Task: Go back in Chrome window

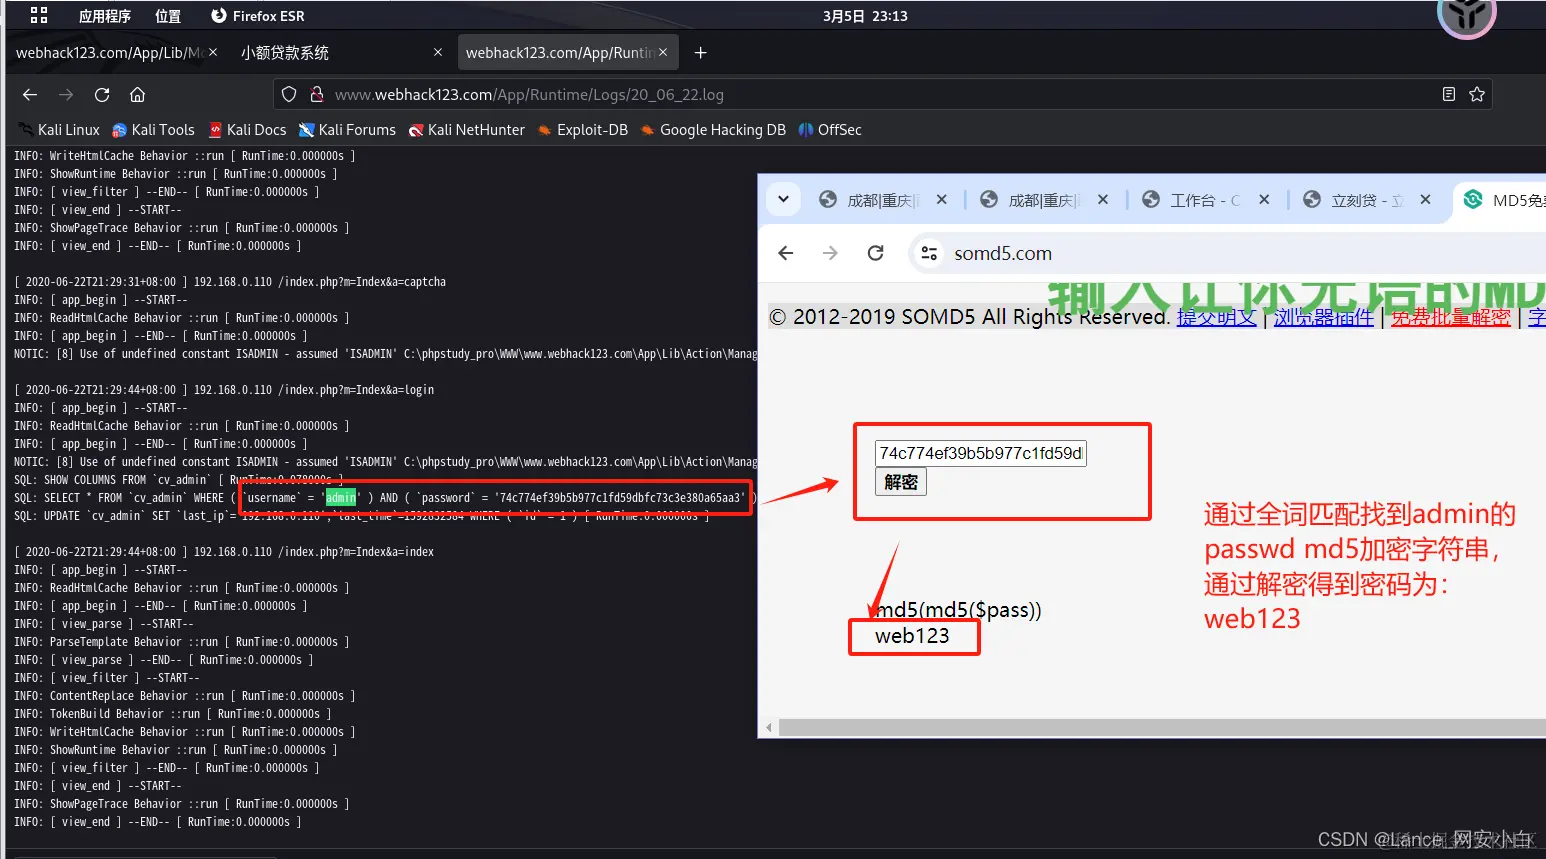Action: tap(786, 253)
